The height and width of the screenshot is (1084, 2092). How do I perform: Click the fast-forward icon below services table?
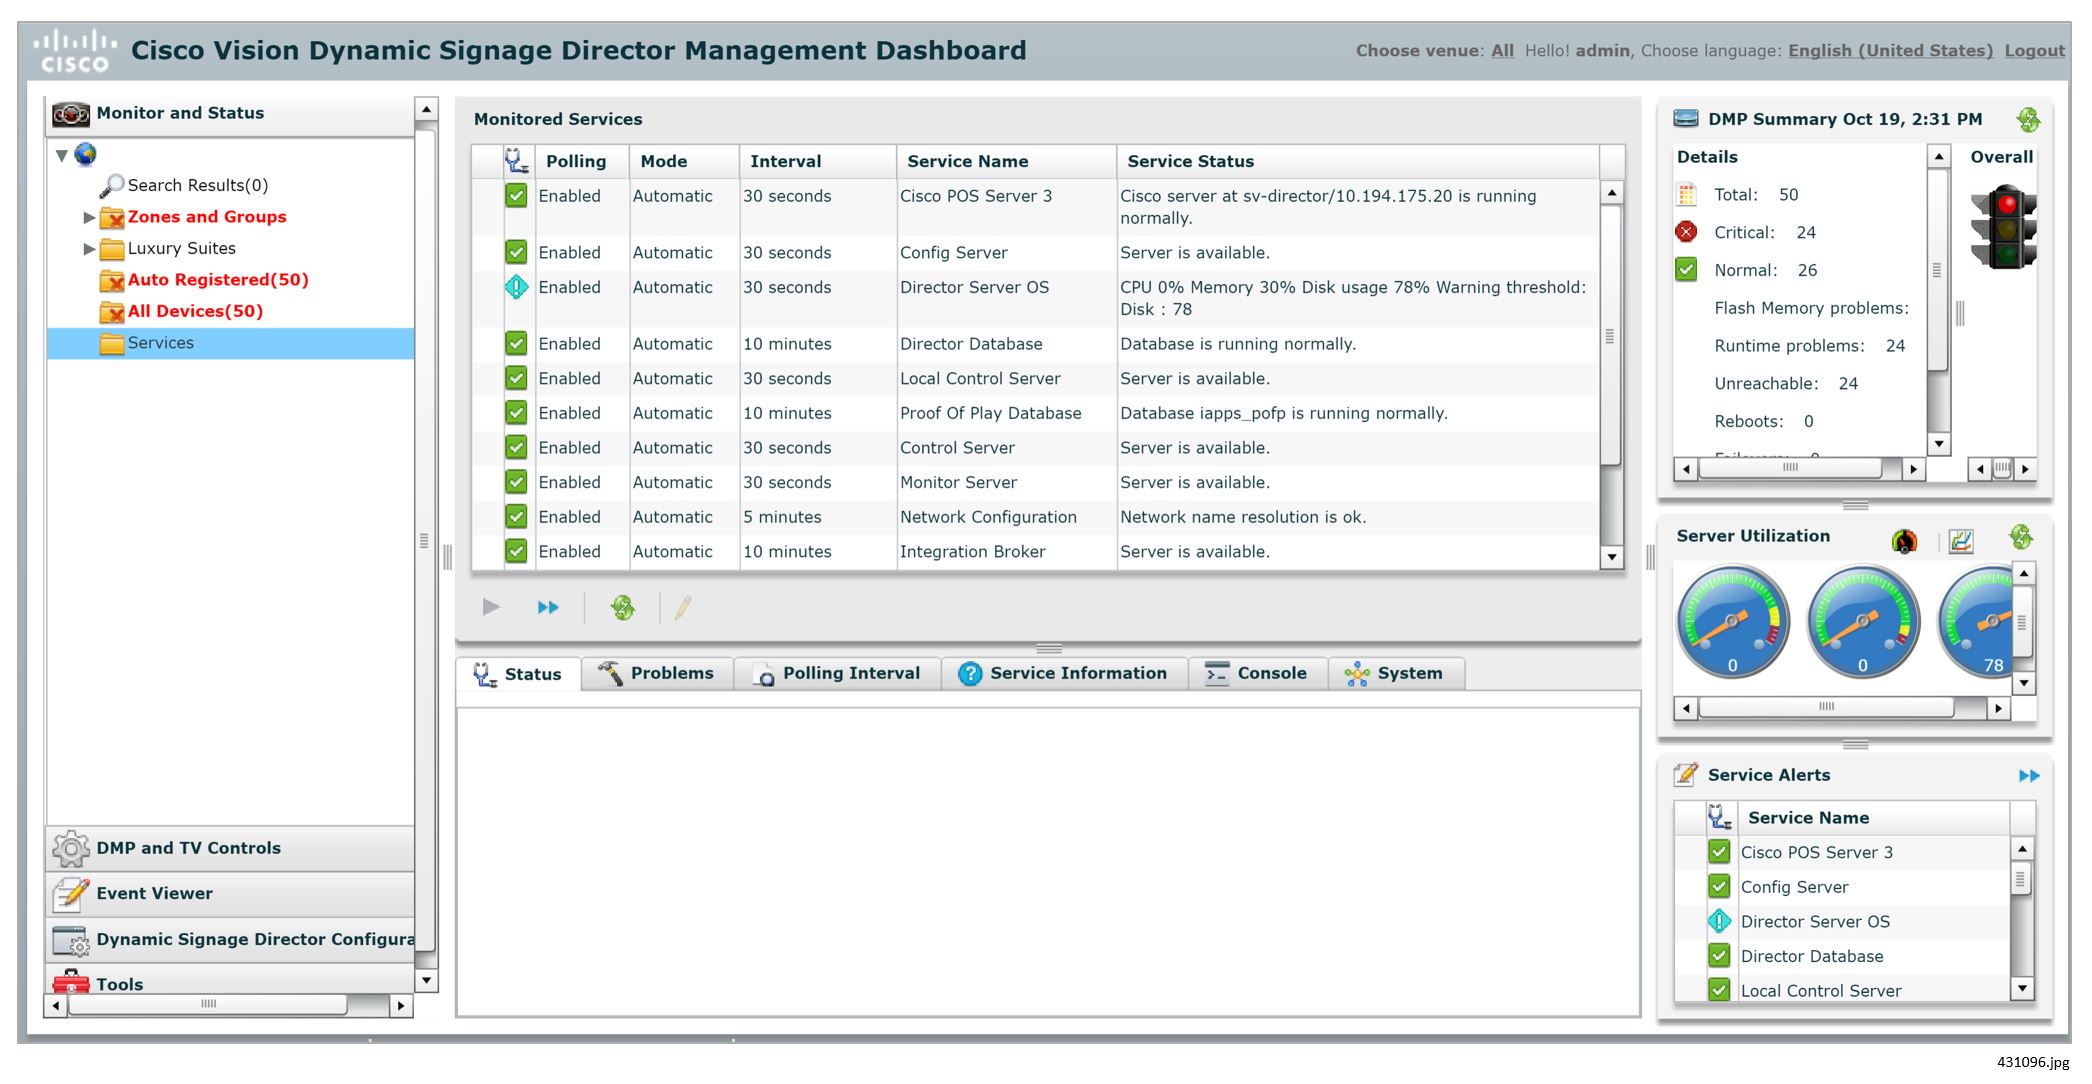pos(548,607)
